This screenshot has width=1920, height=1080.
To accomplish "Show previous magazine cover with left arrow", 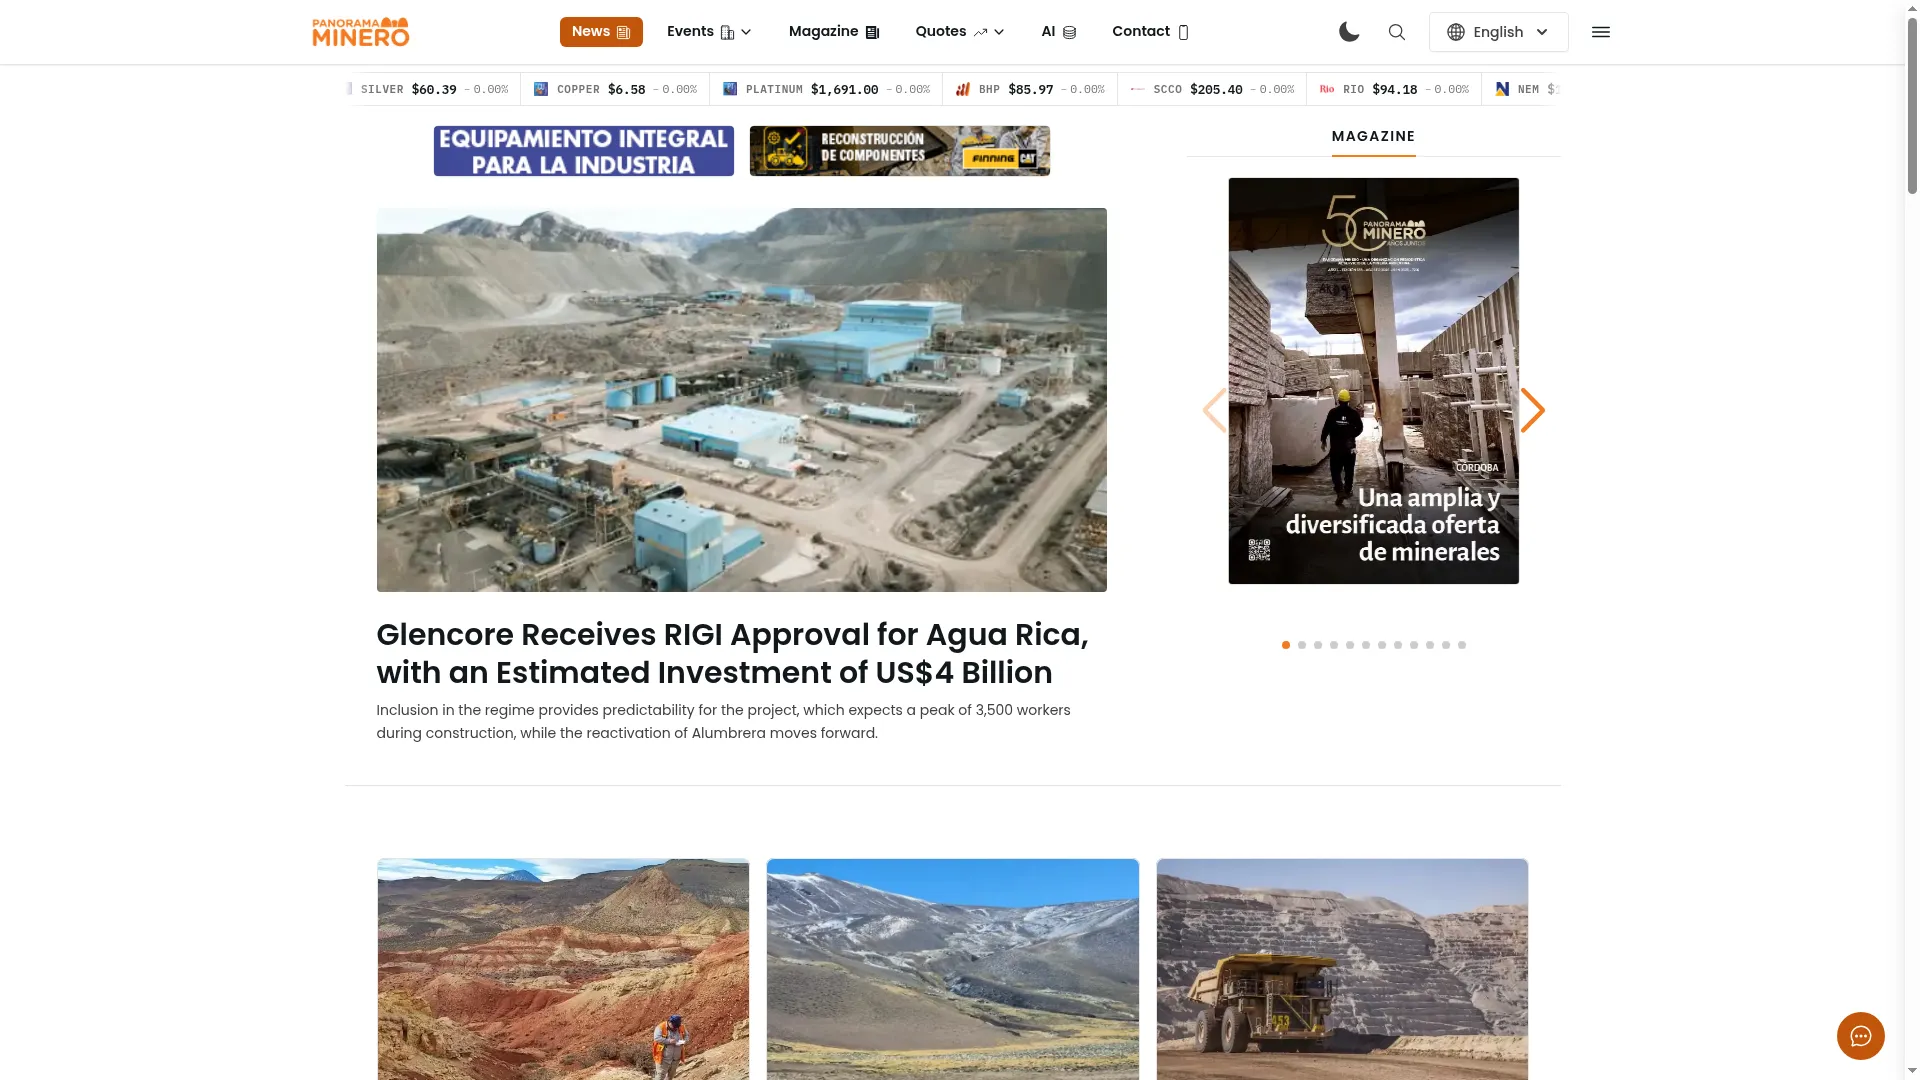I will (x=1214, y=410).
